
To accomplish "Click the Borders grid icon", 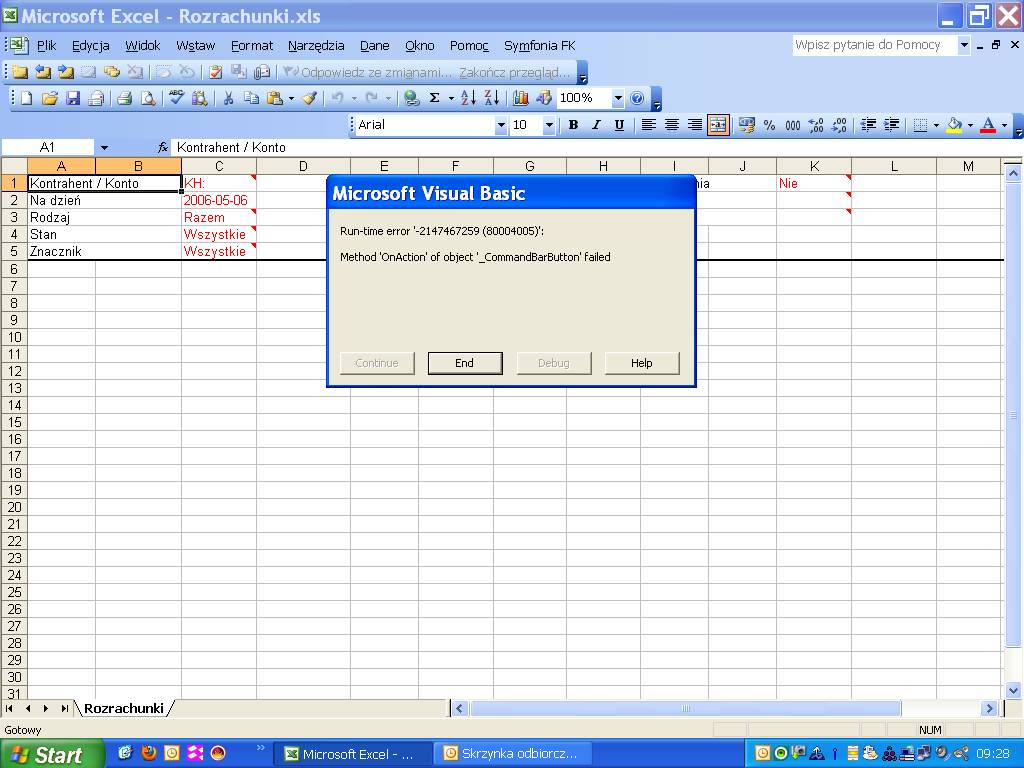I will coord(920,125).
